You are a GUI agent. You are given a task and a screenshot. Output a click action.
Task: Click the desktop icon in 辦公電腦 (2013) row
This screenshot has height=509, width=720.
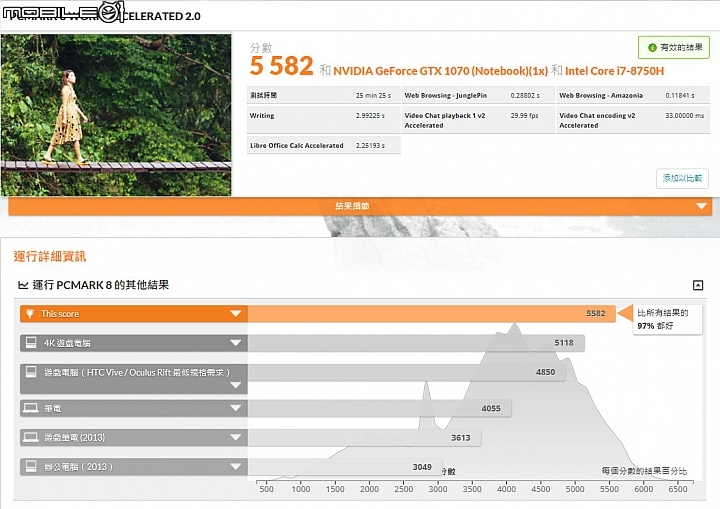[x=31, y=466]
